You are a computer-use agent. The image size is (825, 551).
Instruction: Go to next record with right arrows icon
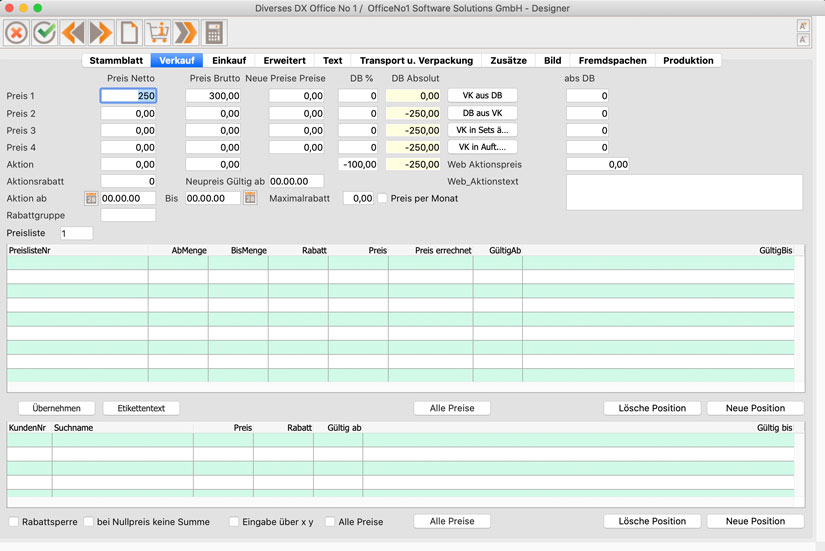click(100, 33)
